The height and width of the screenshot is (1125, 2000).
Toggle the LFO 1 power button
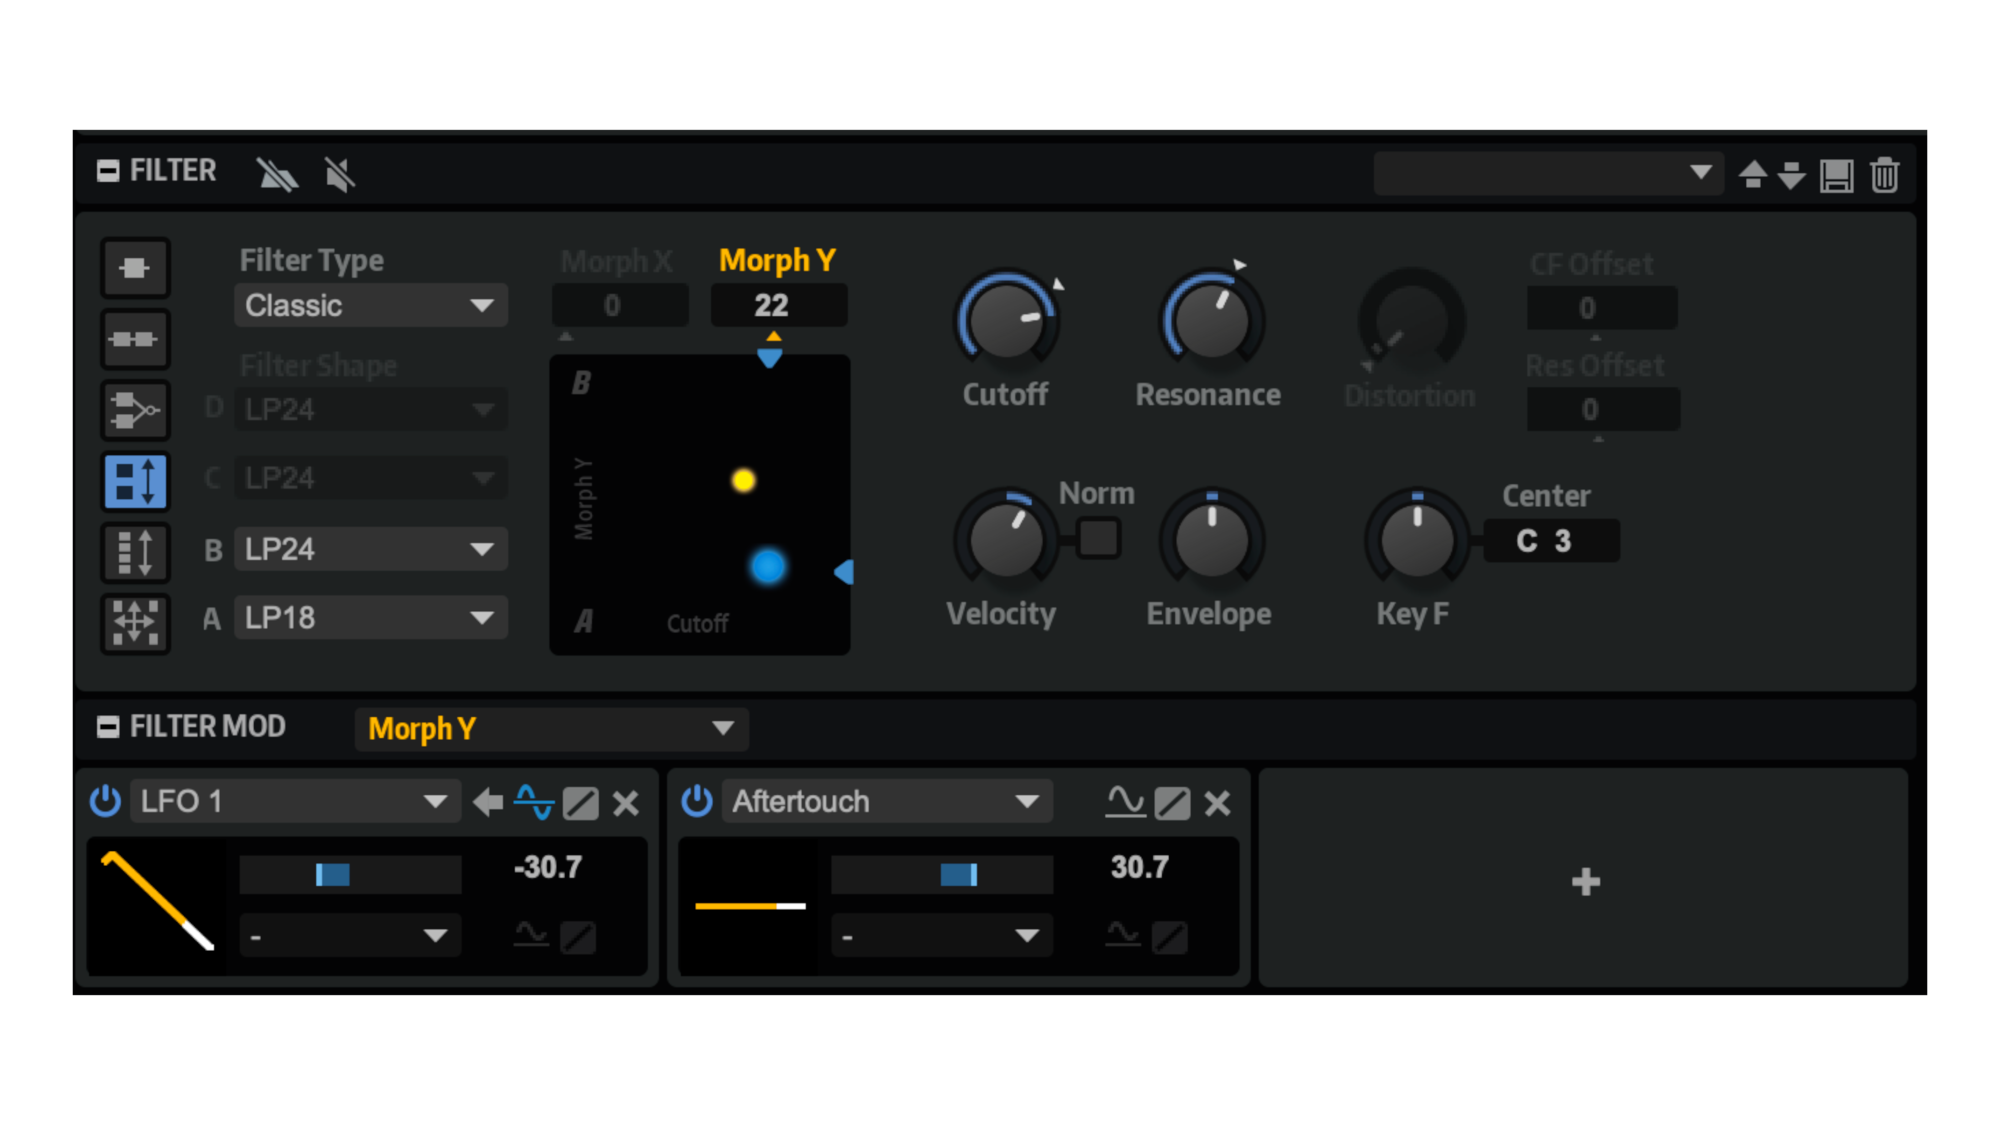point(105,801)
